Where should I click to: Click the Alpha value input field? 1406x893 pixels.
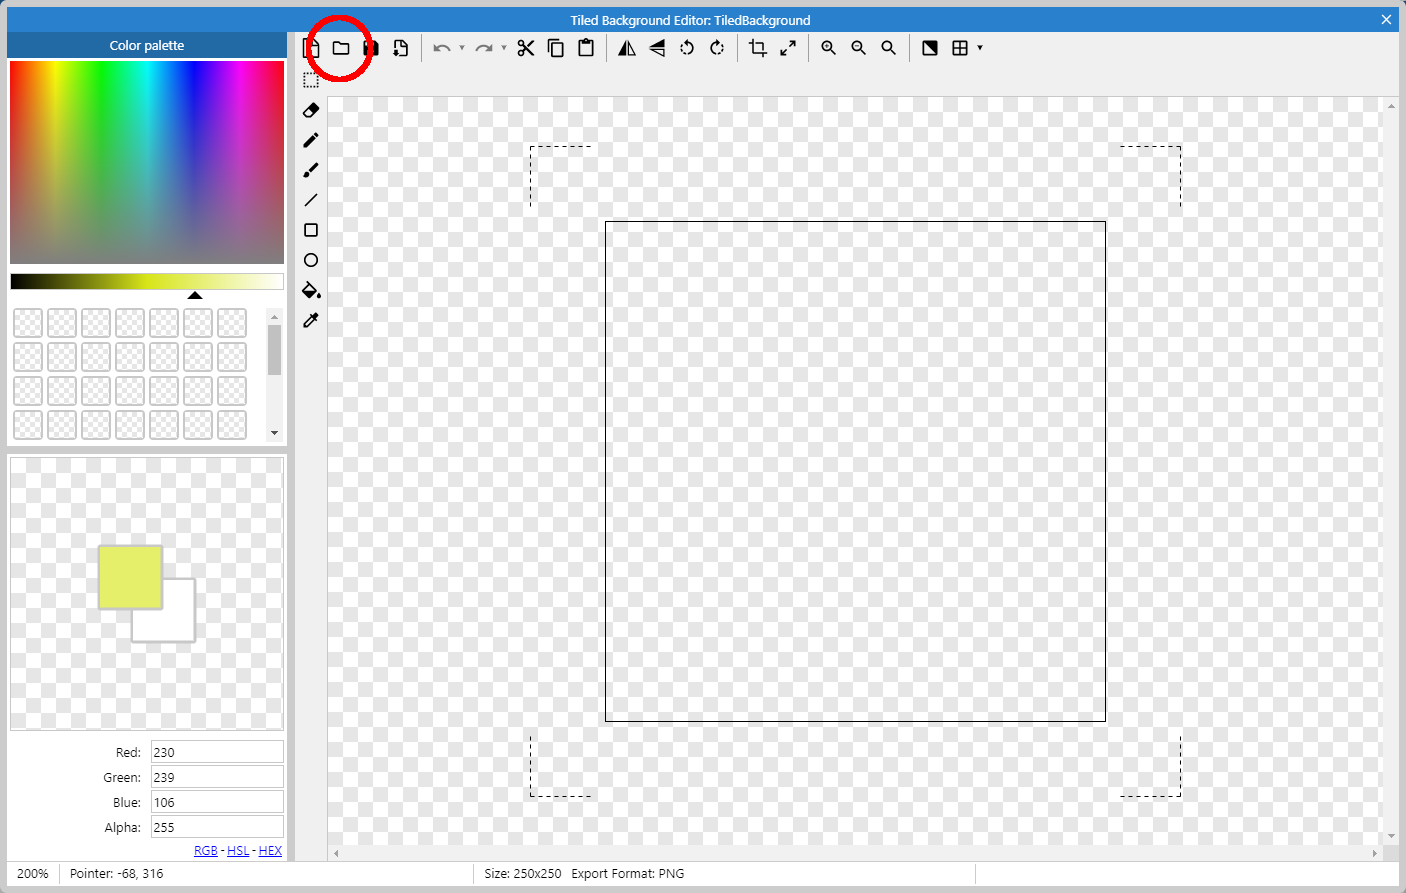[x=217, y=826]
